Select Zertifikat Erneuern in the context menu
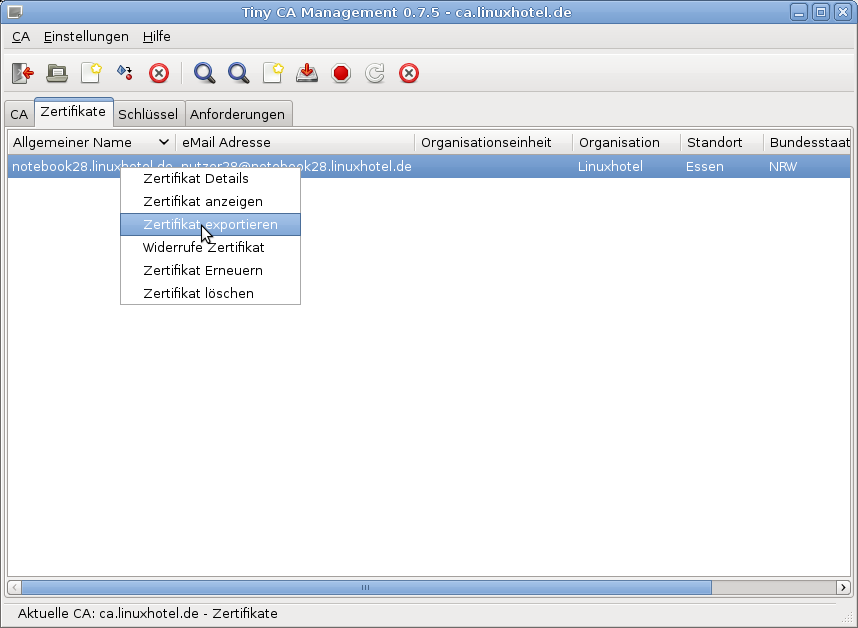858x628 pixels. 203,271
